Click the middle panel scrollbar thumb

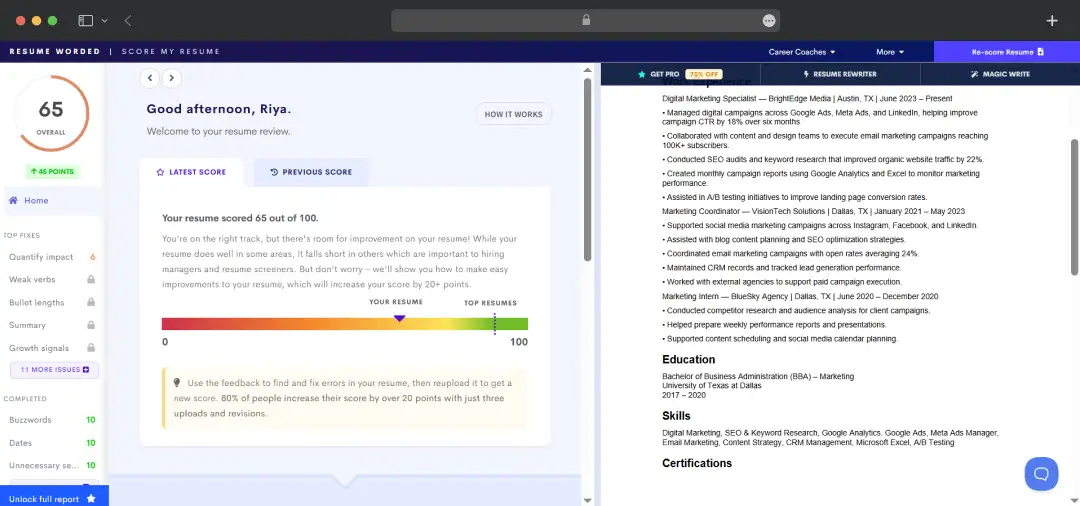coord(588,169)
